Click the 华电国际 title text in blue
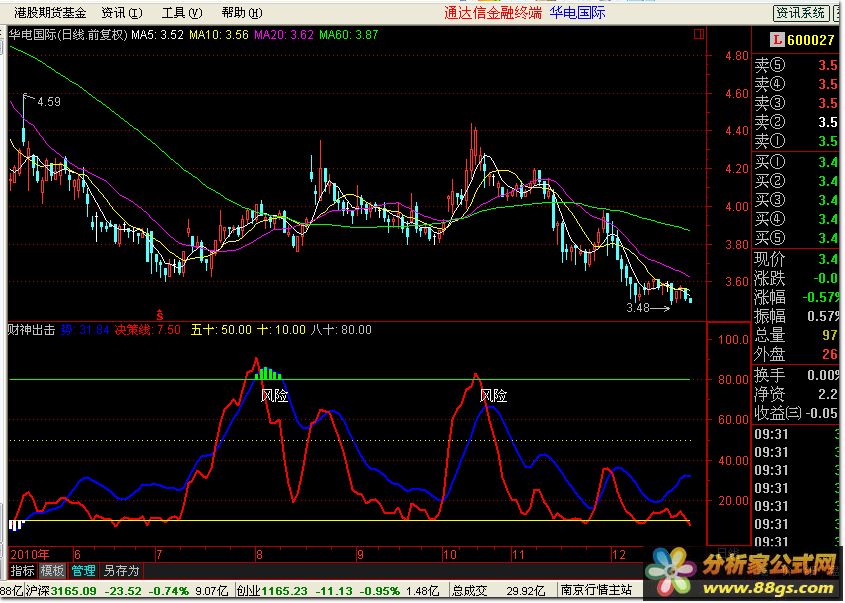Viewport: 845px width, 603px height. (578, 13)
